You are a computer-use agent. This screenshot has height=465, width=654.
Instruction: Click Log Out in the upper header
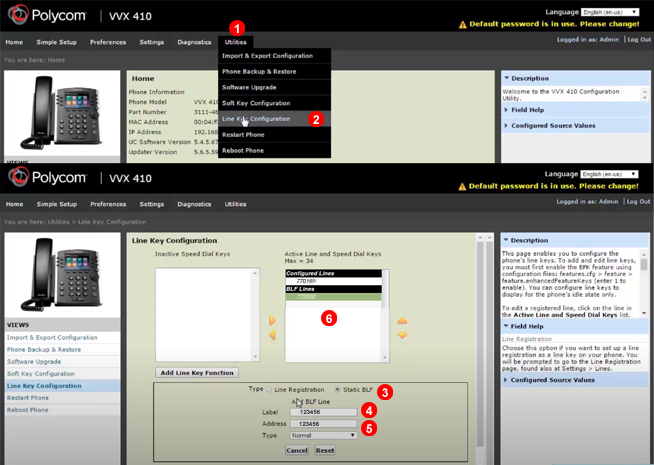click(639, 40)
